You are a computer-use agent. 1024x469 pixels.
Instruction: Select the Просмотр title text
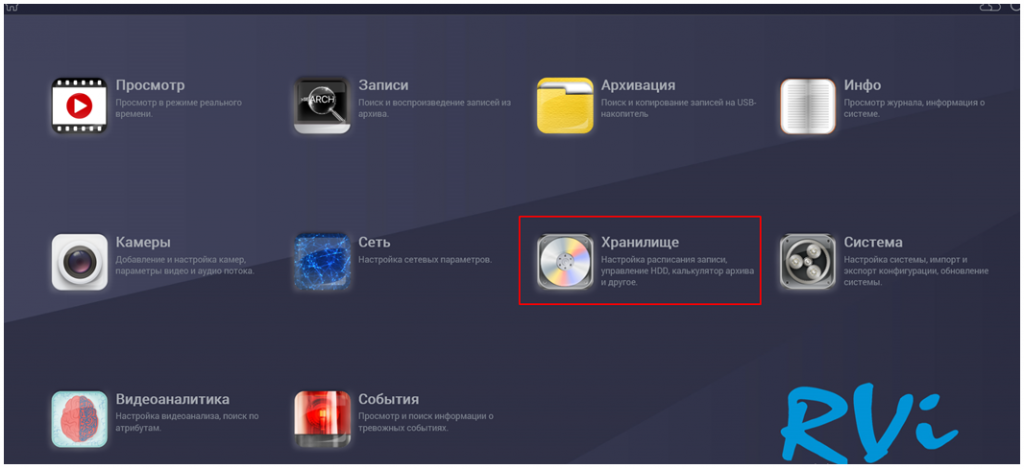coord(150,86)
